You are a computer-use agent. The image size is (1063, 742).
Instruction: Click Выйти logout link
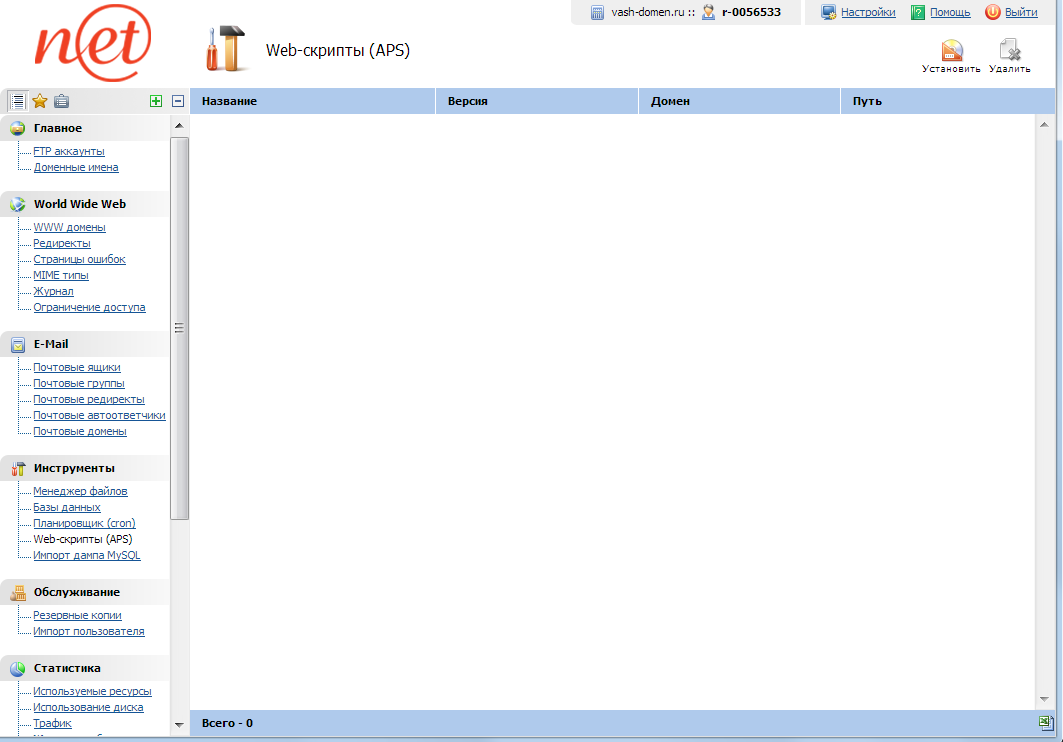[1020, 12]
